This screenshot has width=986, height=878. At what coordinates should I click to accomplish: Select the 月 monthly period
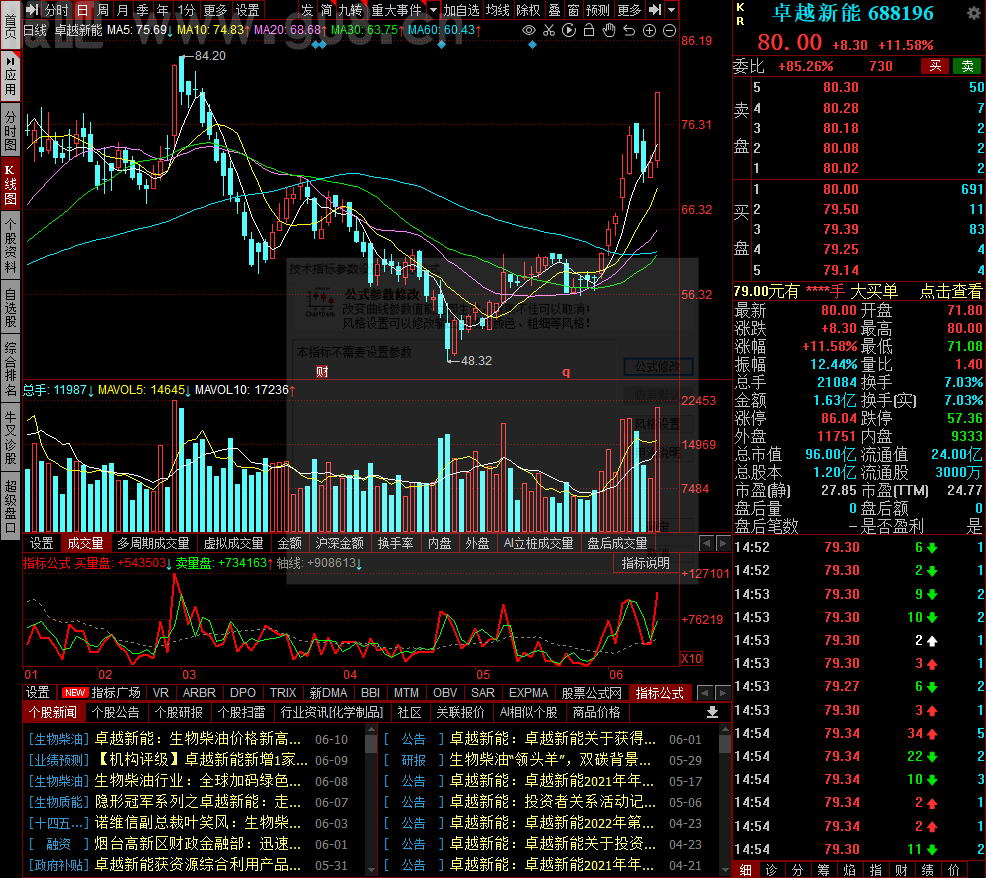[x=123, y=10]
